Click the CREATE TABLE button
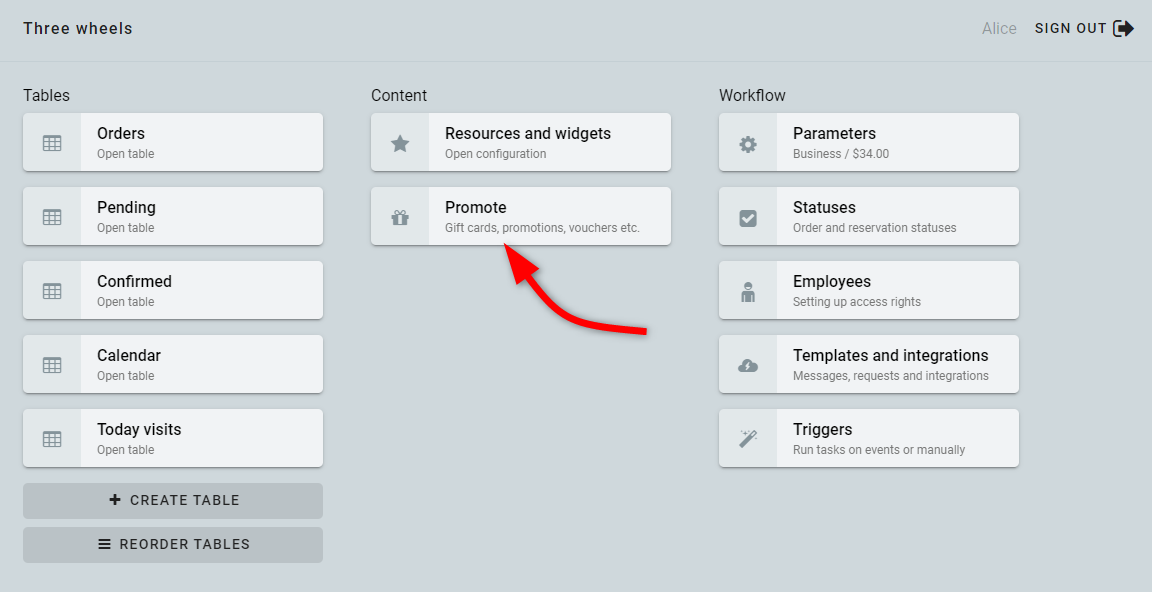Screen dimensions: 1152x592 point(173,501)
